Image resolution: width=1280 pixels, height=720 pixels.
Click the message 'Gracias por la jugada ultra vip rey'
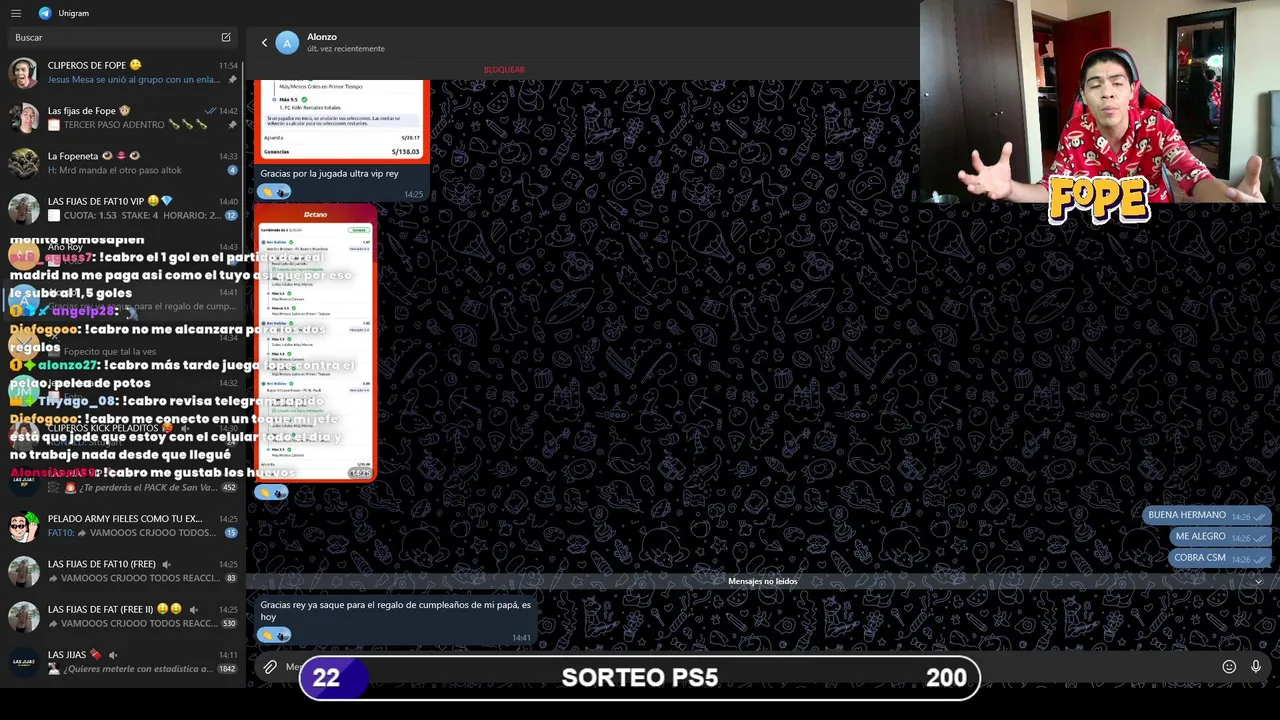pyautogui.click(x=329, y=174)
